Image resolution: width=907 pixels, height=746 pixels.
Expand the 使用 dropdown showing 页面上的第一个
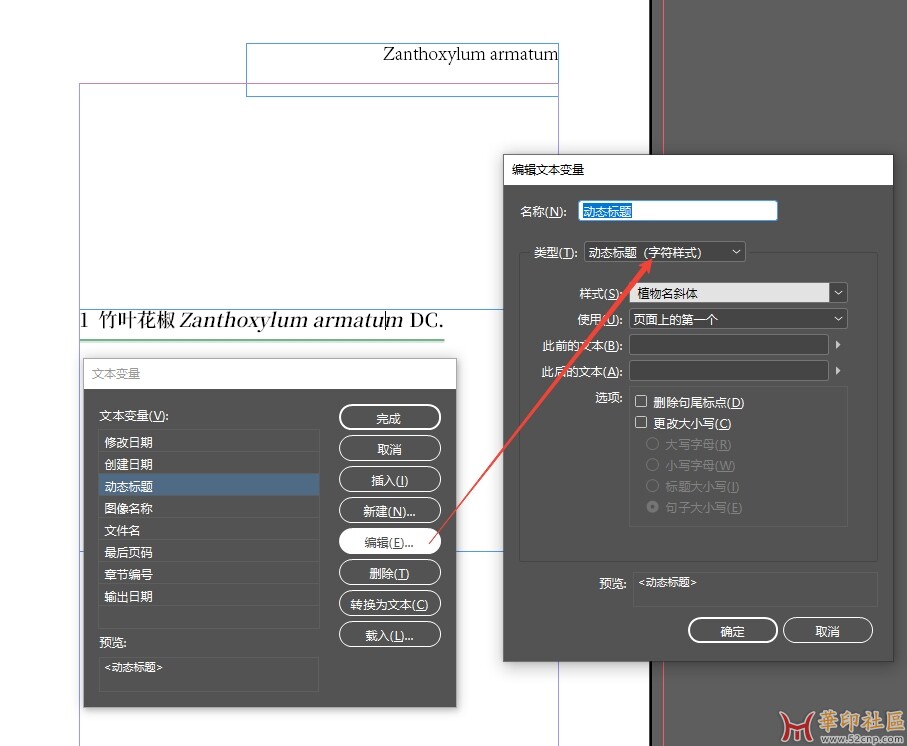(x=738, y=319)
